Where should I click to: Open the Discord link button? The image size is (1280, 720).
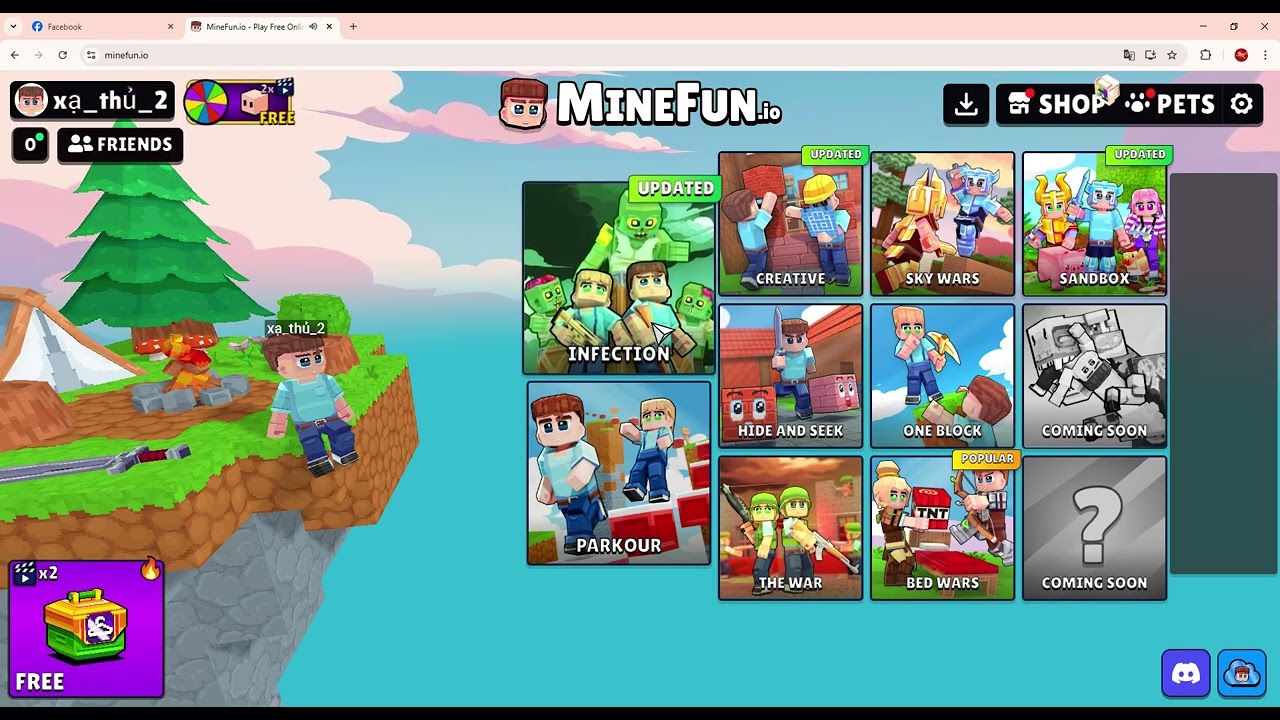click(x=1186, y=673)
